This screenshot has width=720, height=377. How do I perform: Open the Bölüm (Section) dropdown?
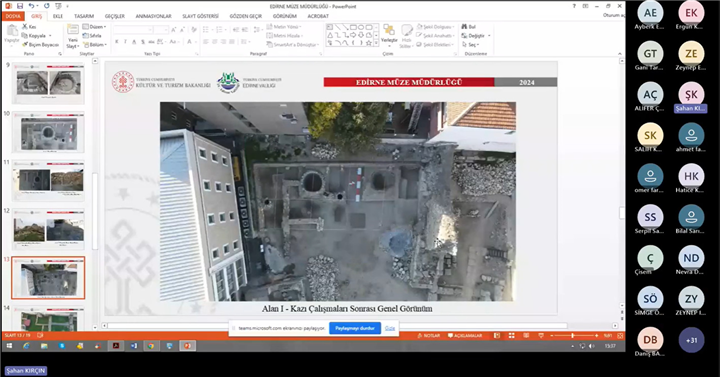click(95, 45)
